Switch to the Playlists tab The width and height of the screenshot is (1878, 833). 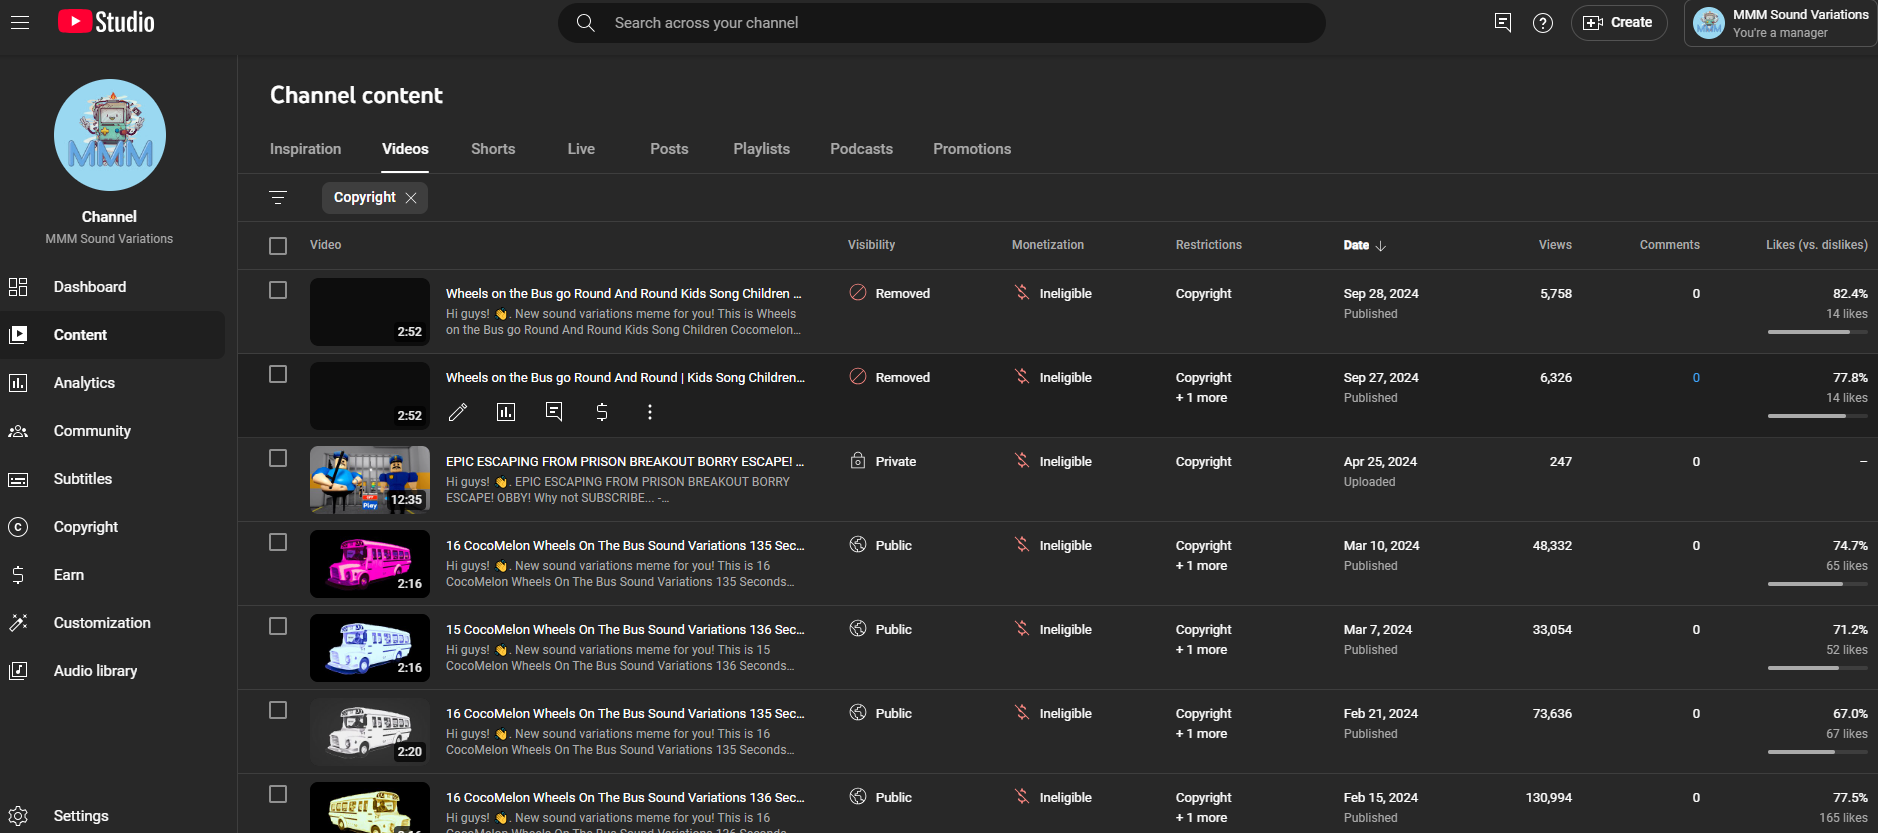[x=761, y=149]
